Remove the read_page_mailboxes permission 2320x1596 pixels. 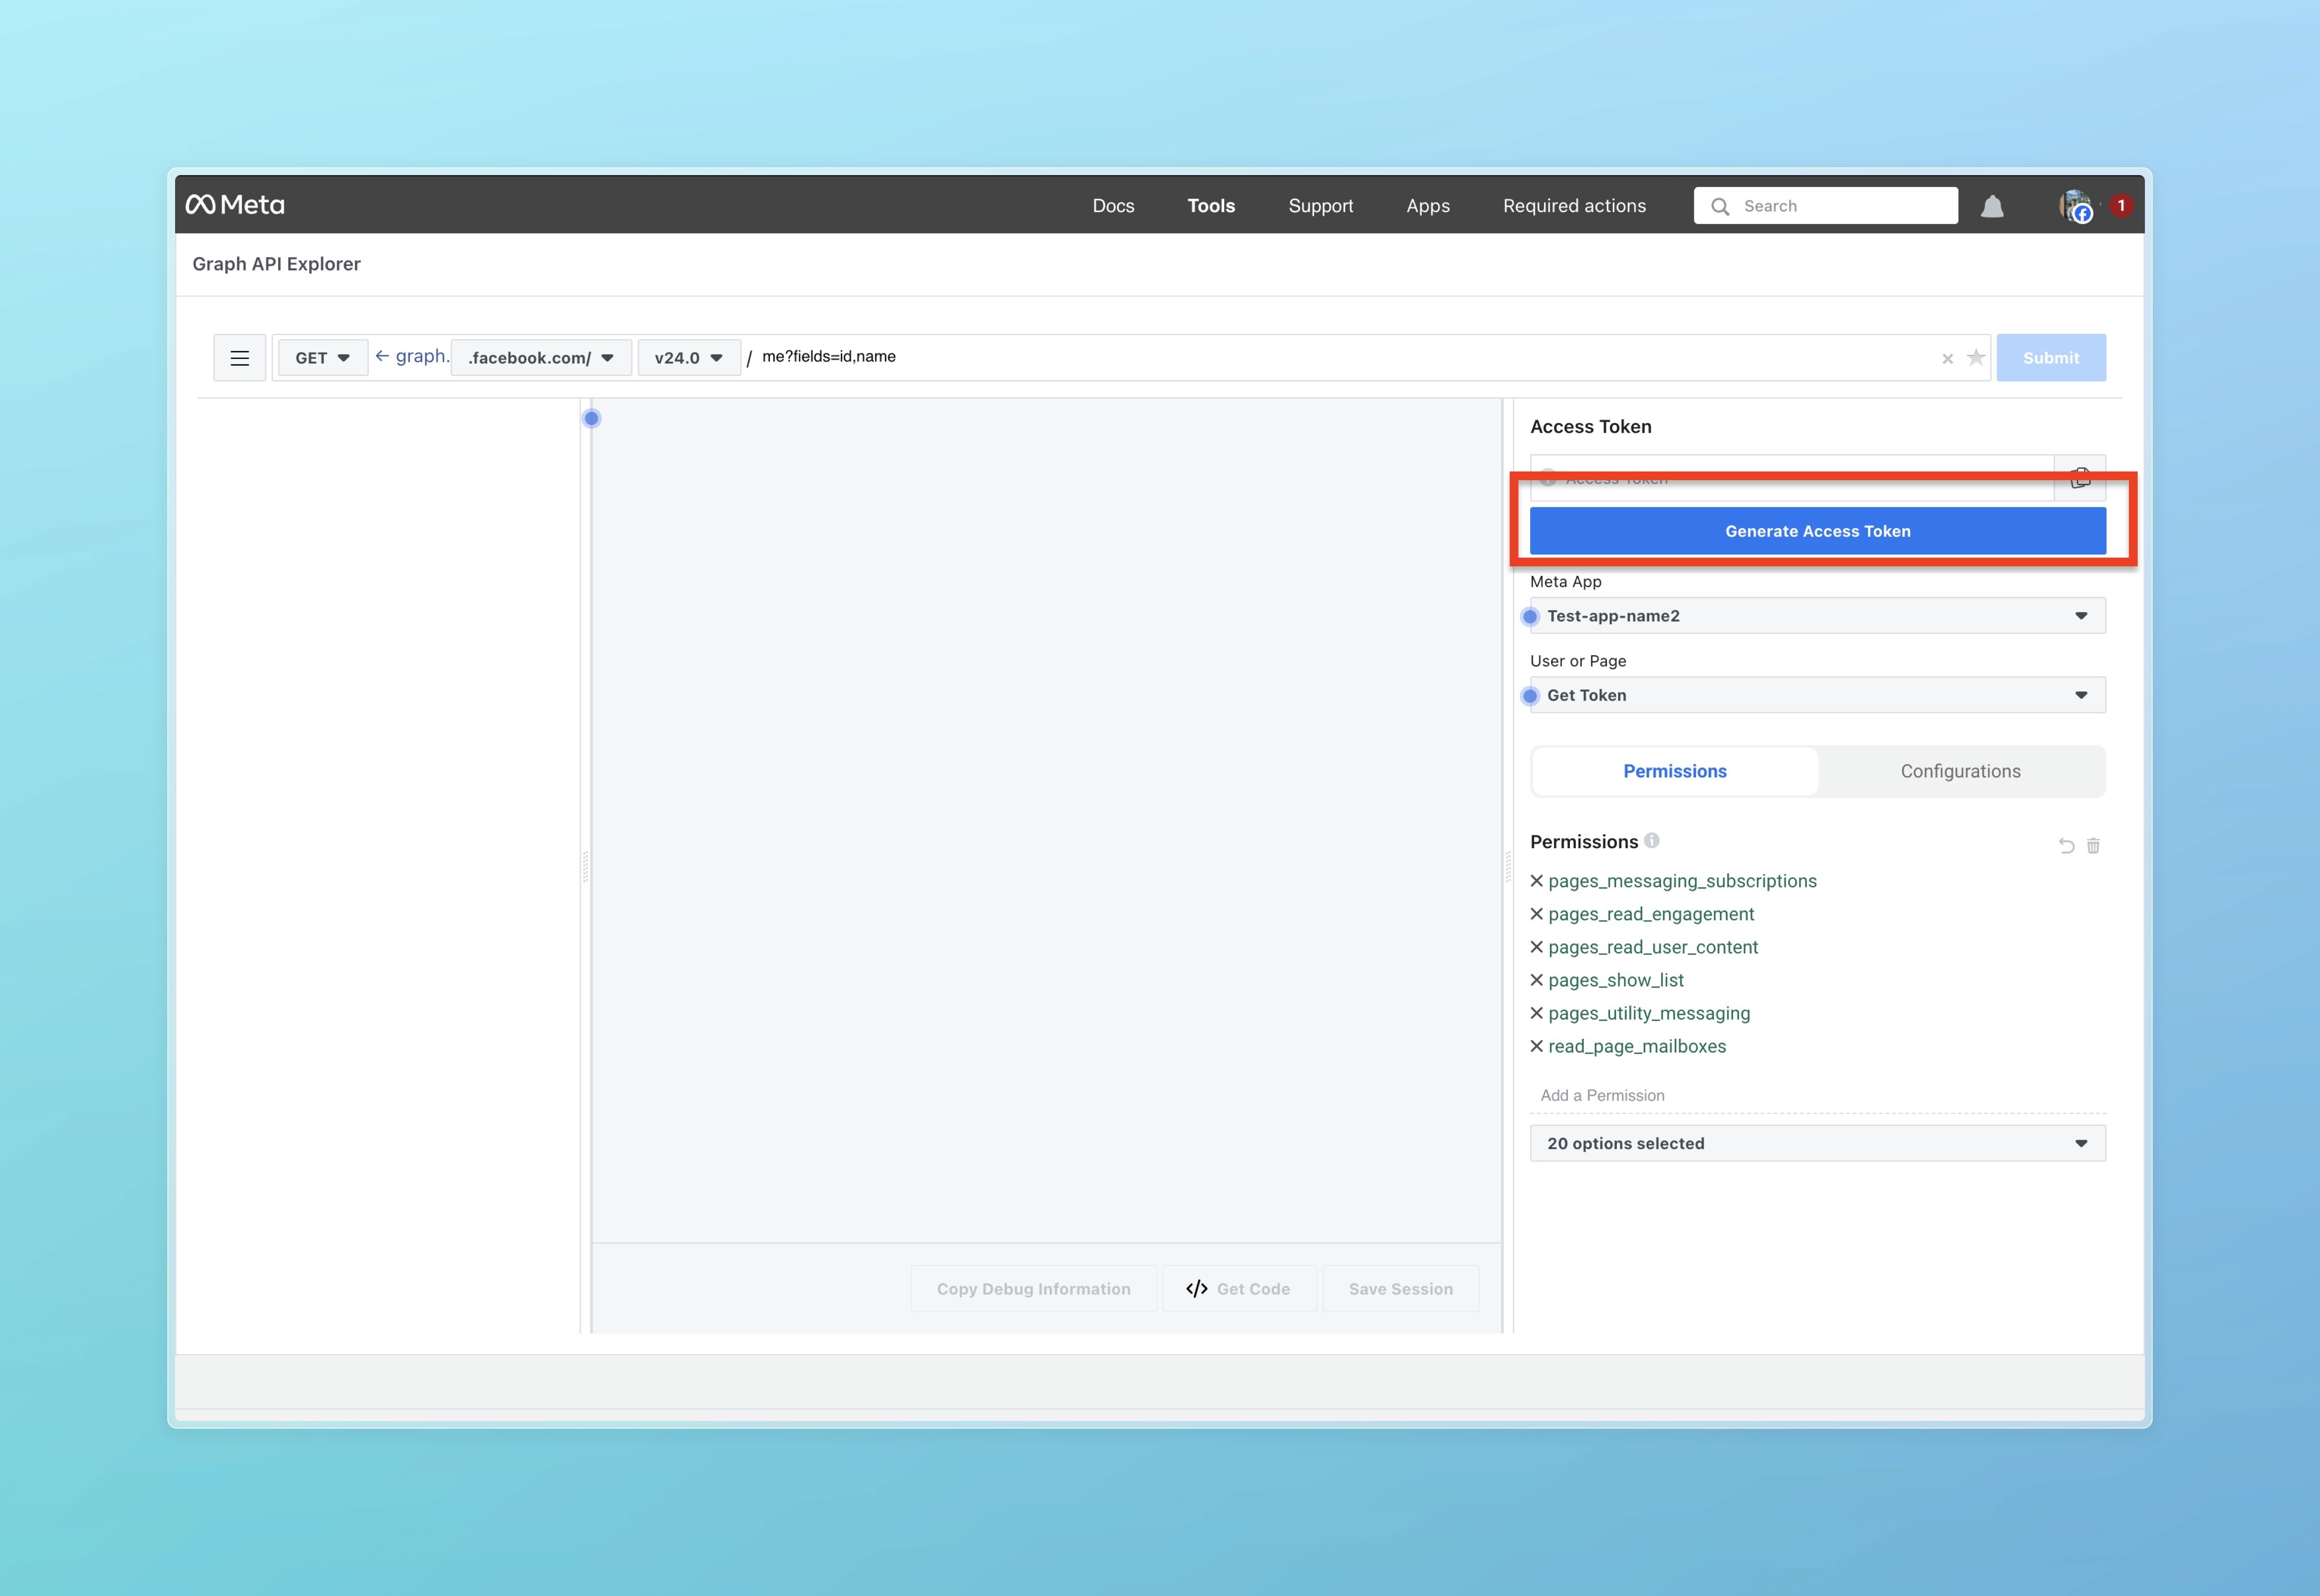click(1537, 1046)
